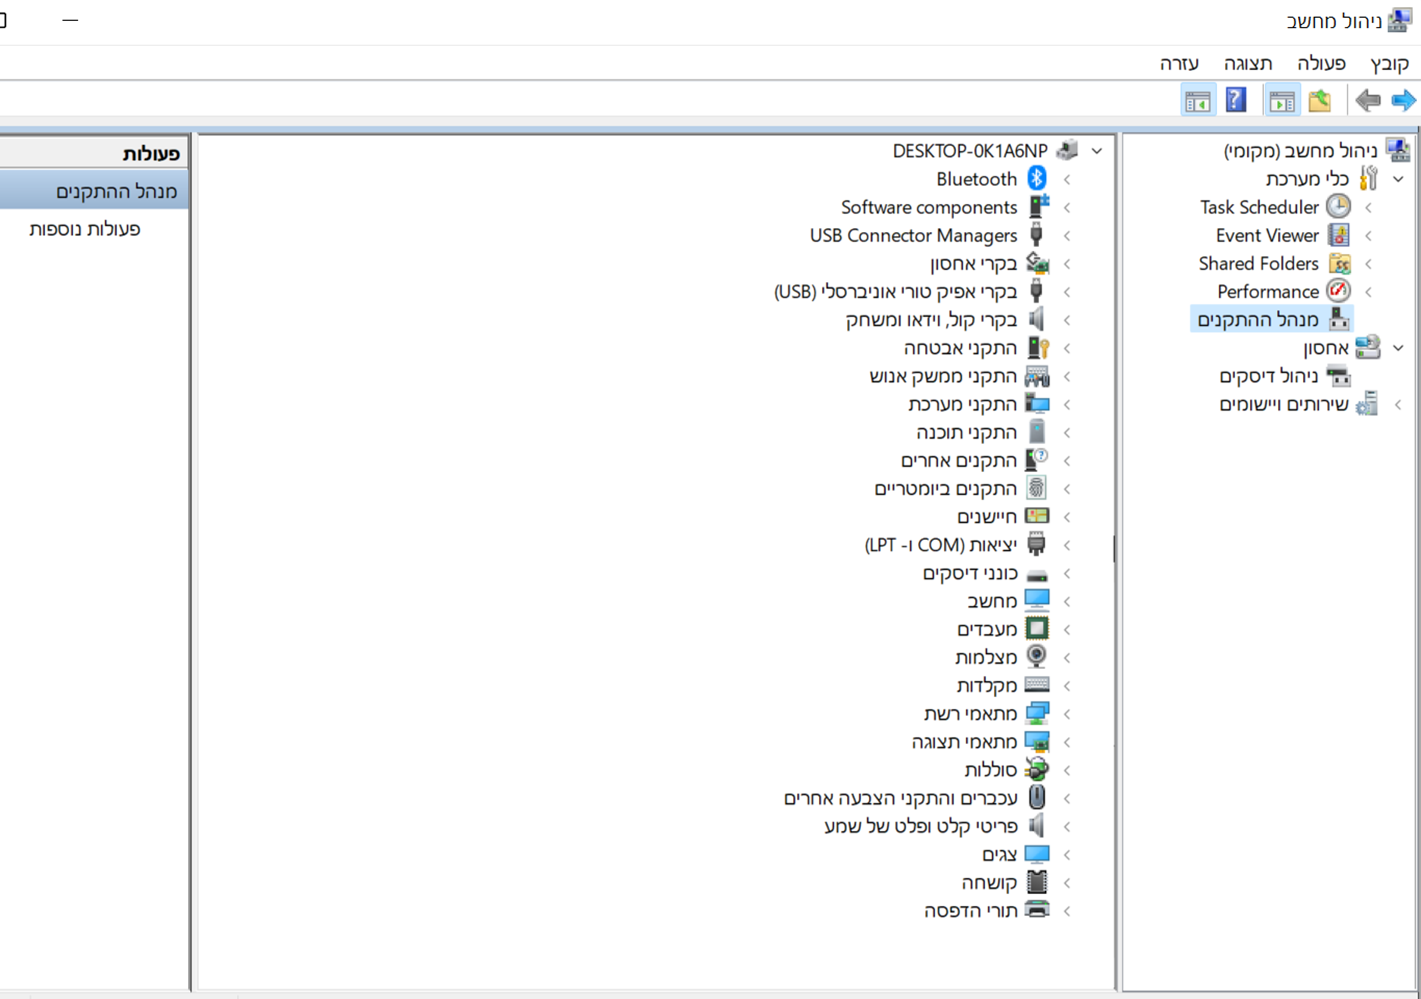
Task: Select מנהל ההתקנים in the console tree
Action: coord(1258,320)
